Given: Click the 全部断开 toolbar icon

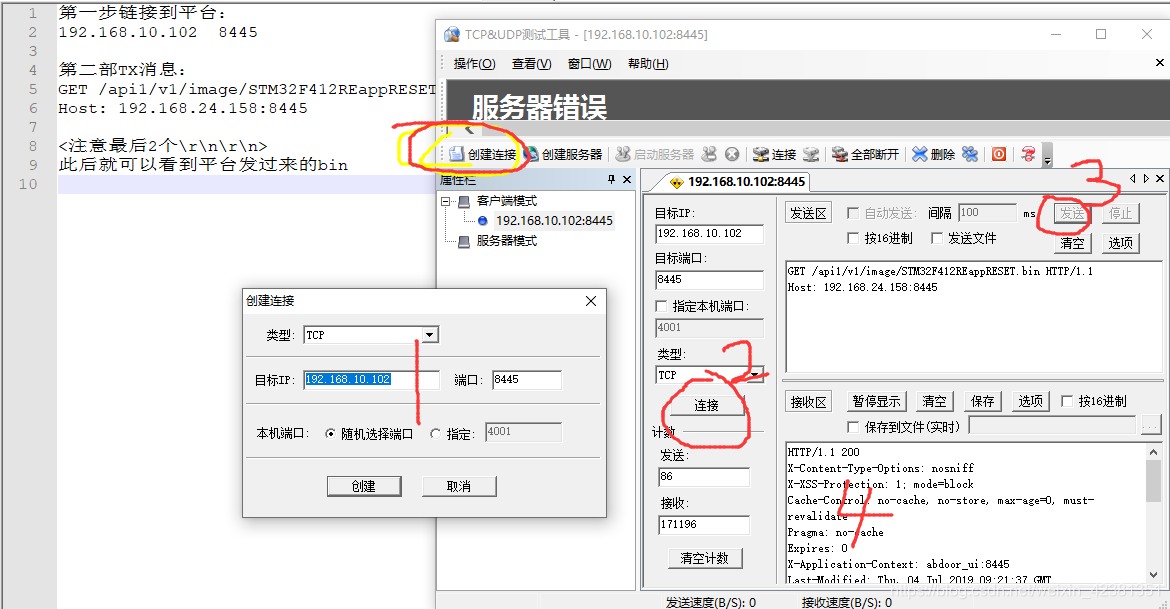Looking at the screenshot, I should [x=840, y=154].
